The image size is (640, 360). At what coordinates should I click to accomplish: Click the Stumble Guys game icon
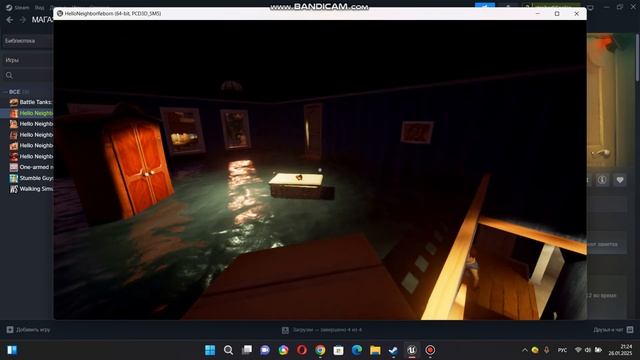point(14,178)
